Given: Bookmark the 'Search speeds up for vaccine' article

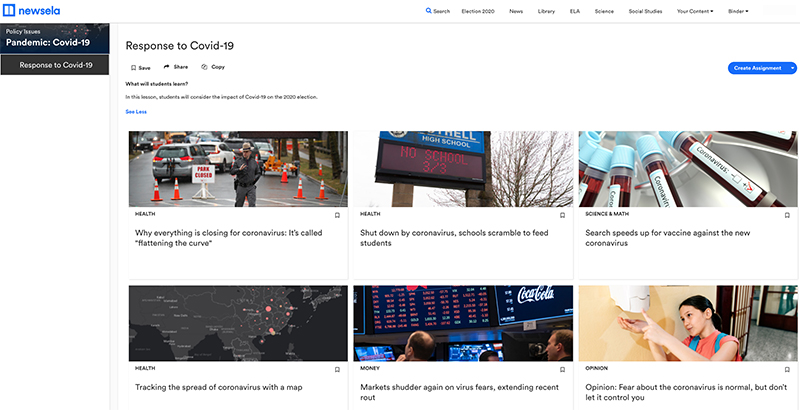Looking at the screenshot, I should click(787, 215).
